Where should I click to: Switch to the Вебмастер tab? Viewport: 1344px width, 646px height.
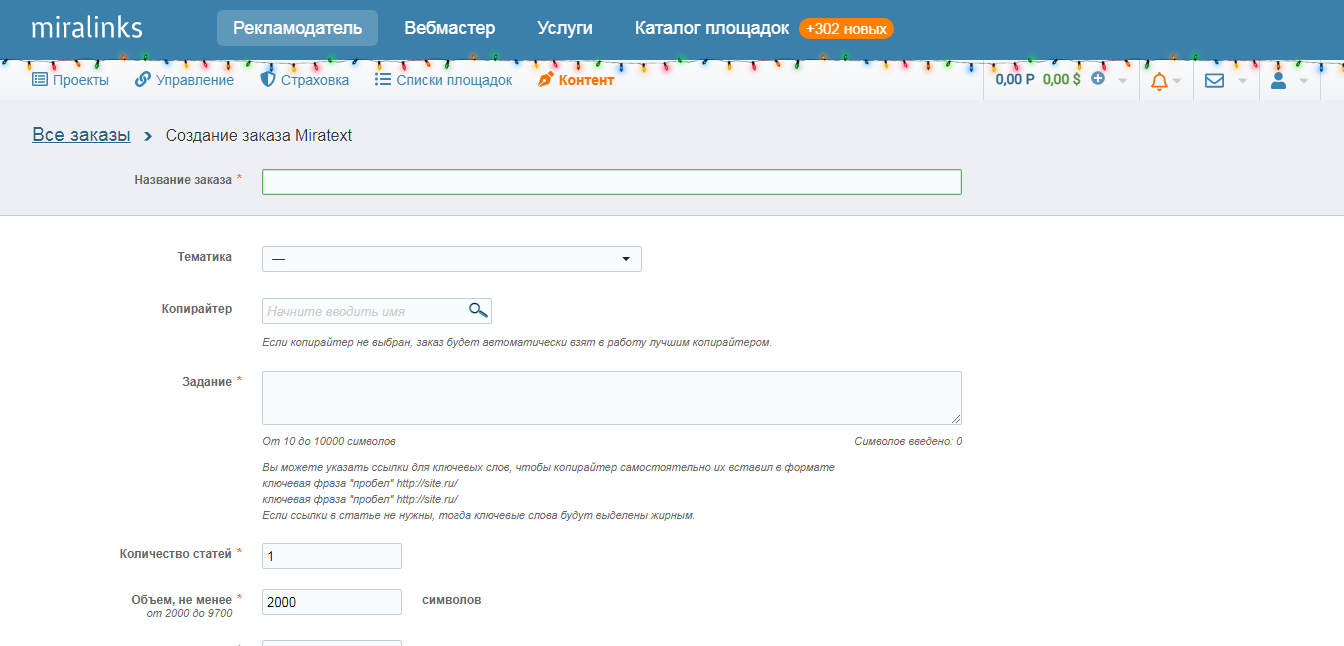(450, 28)
